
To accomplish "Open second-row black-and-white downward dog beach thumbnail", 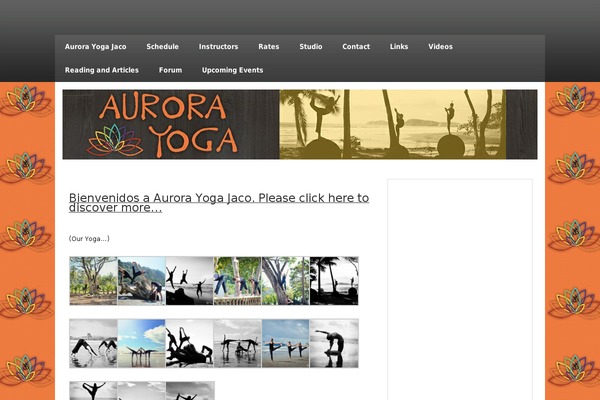I will tap(93, 343).
